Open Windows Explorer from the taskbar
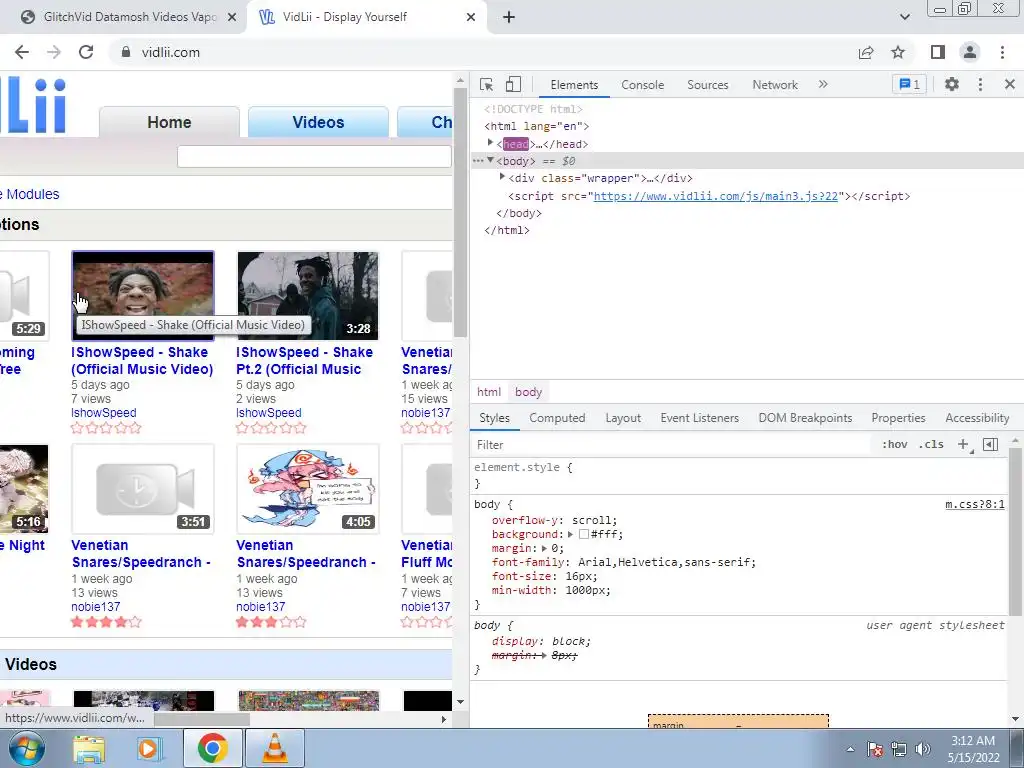The height and width of the screenshot is (768, 1024). tap(89, 749)
